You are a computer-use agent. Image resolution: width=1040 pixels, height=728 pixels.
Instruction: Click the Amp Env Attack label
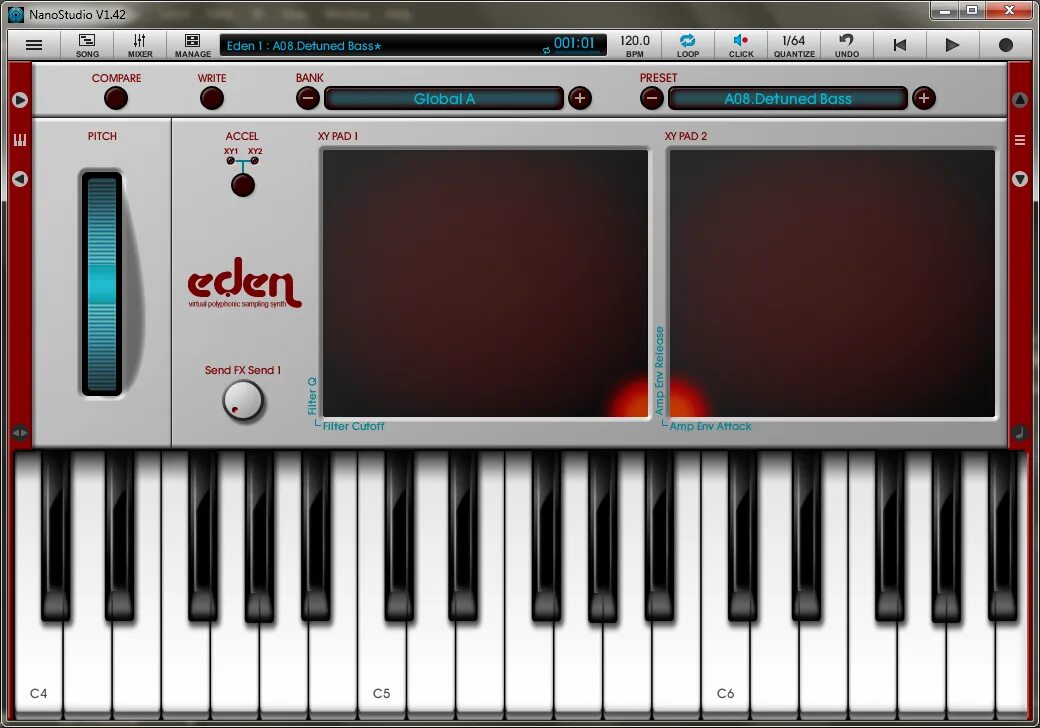point(710,426)
